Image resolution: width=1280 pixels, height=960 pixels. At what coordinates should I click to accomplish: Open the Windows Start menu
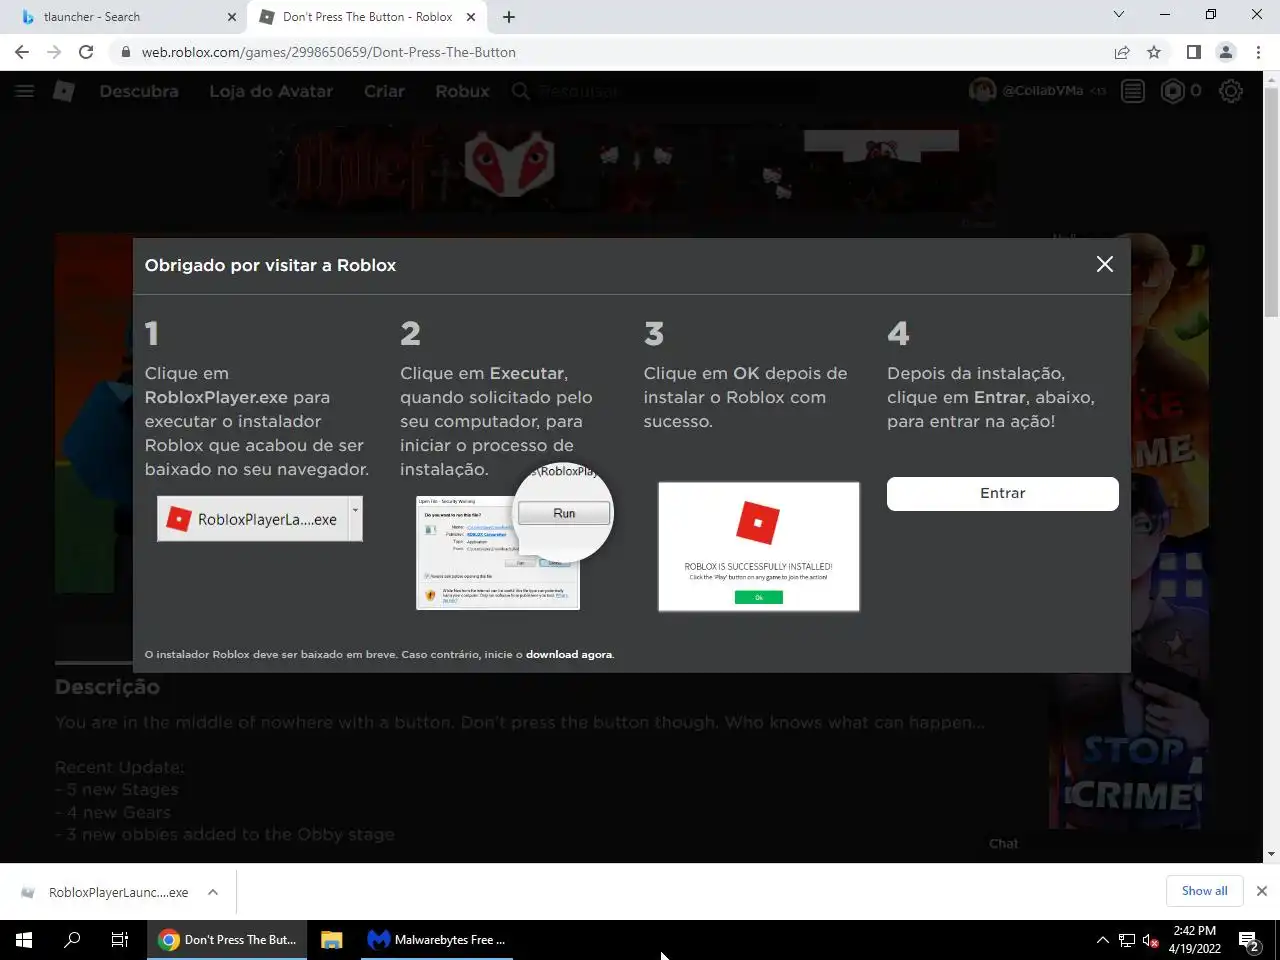(x=24, y=940)
